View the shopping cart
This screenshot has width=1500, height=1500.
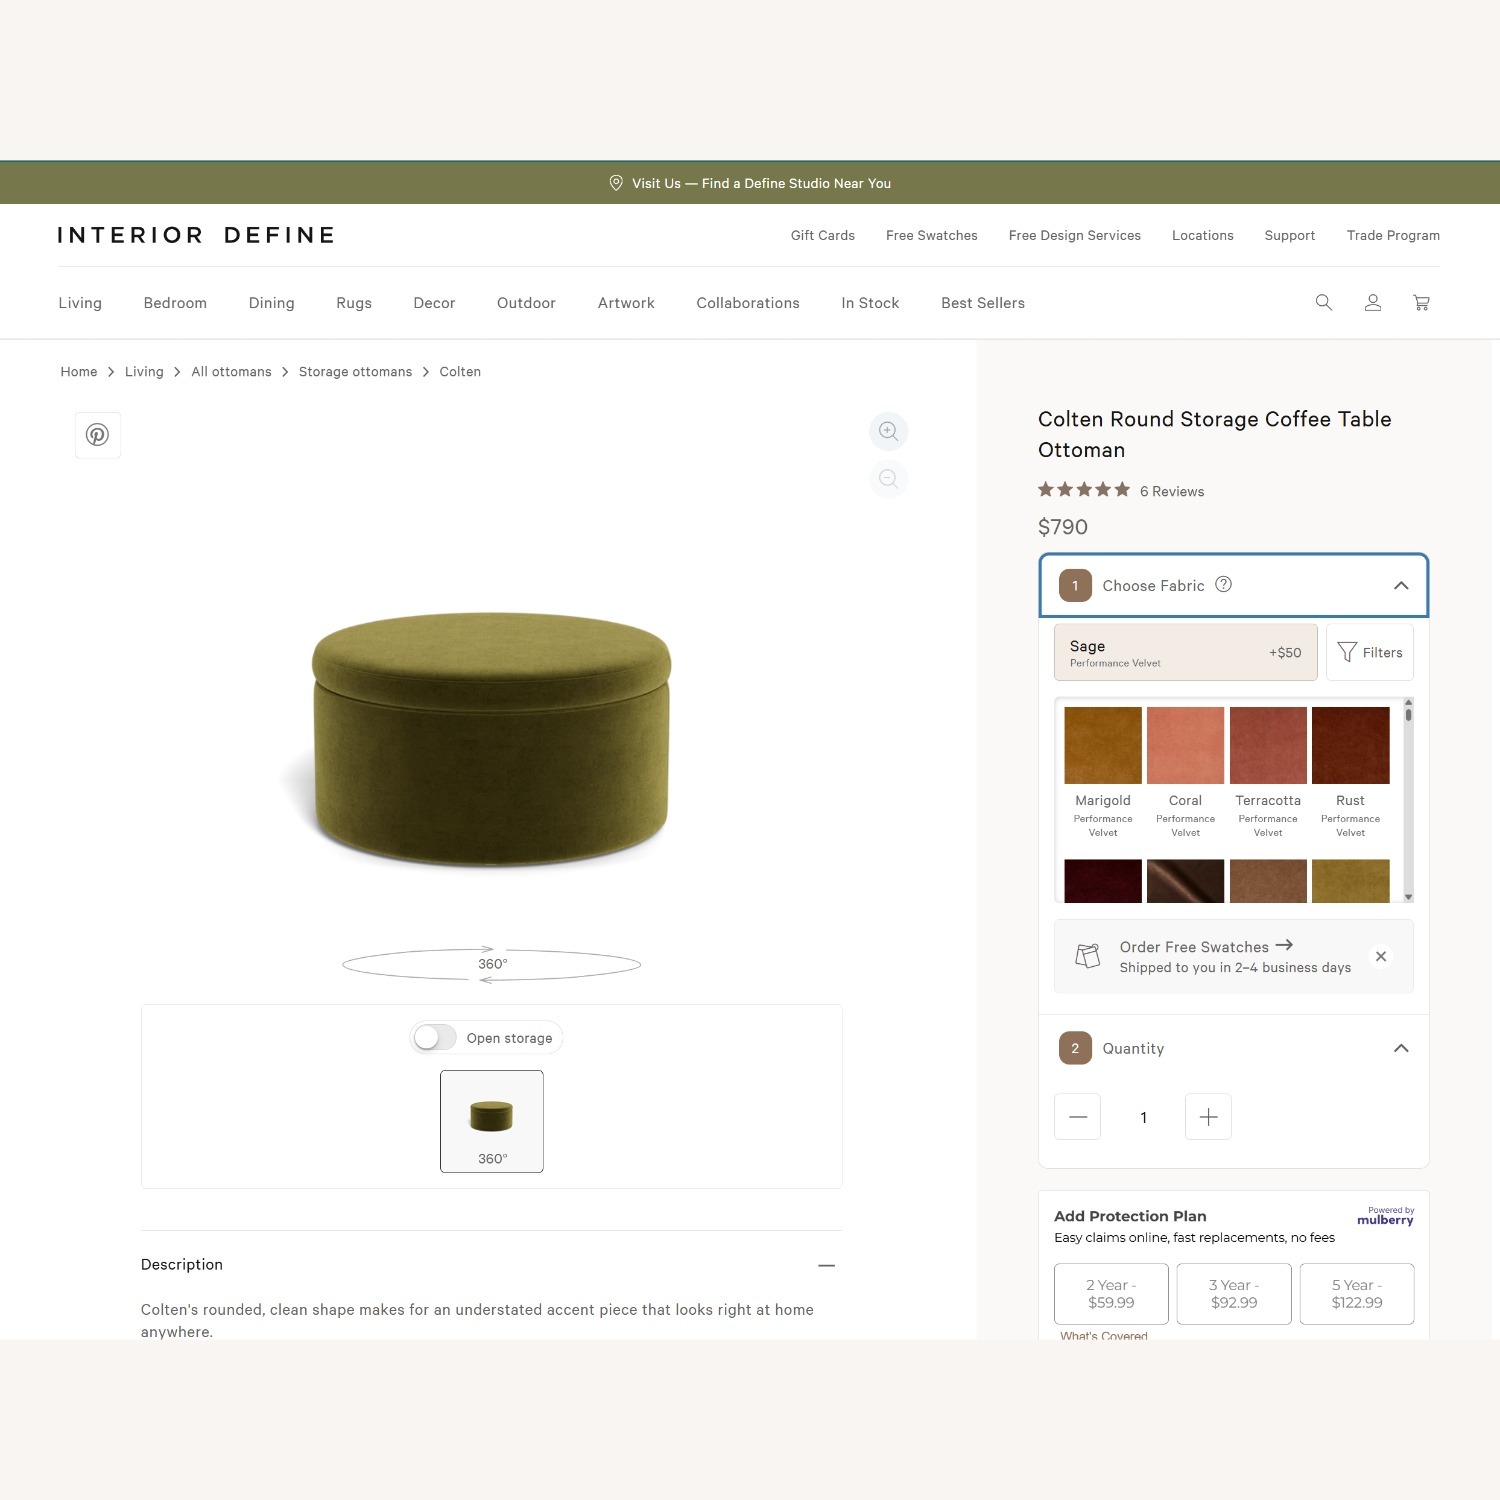tap(1421, 302)
